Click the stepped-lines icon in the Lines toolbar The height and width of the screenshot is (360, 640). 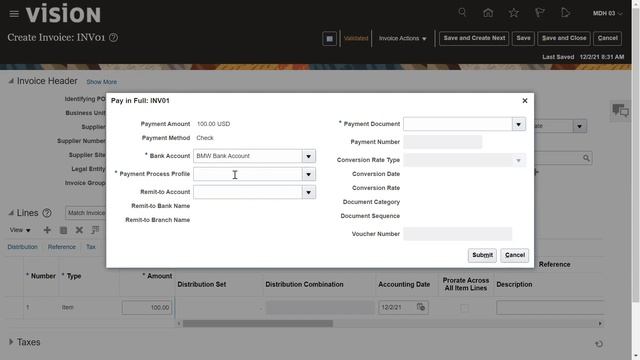[x=95, y=230]
